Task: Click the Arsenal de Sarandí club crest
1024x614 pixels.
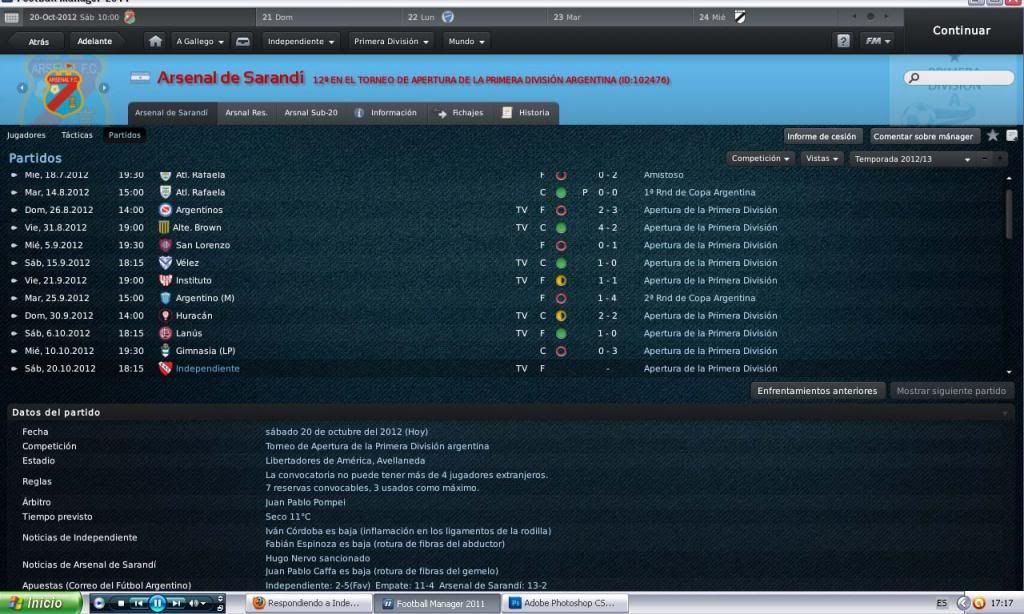Action: point(63,92)
